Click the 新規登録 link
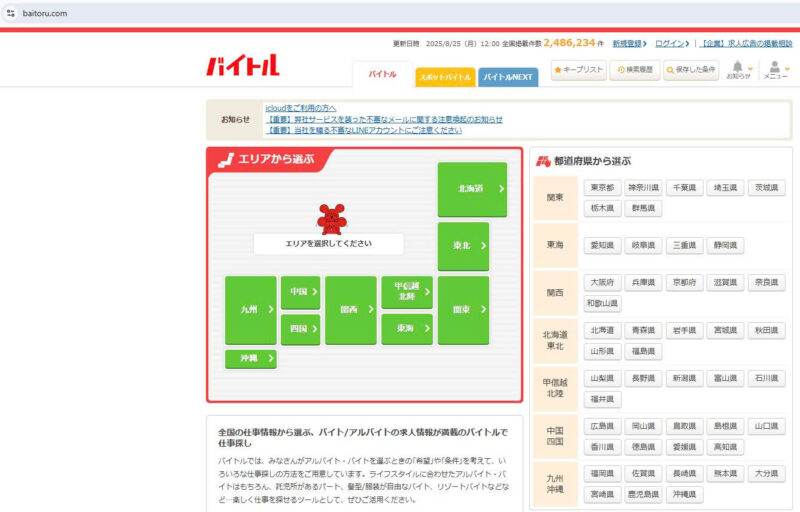 630,44
